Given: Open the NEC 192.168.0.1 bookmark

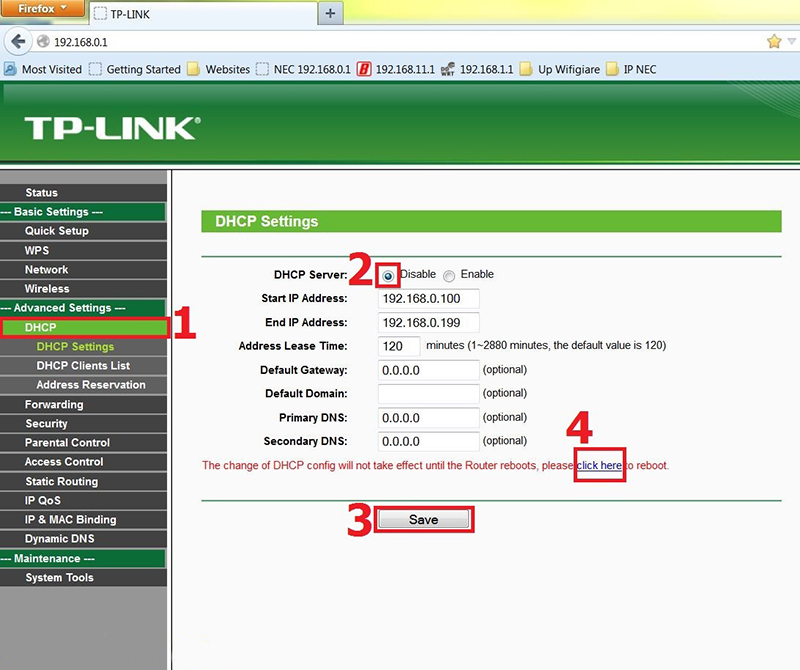Looking at the screenshot, I should (x=304, y=69).
